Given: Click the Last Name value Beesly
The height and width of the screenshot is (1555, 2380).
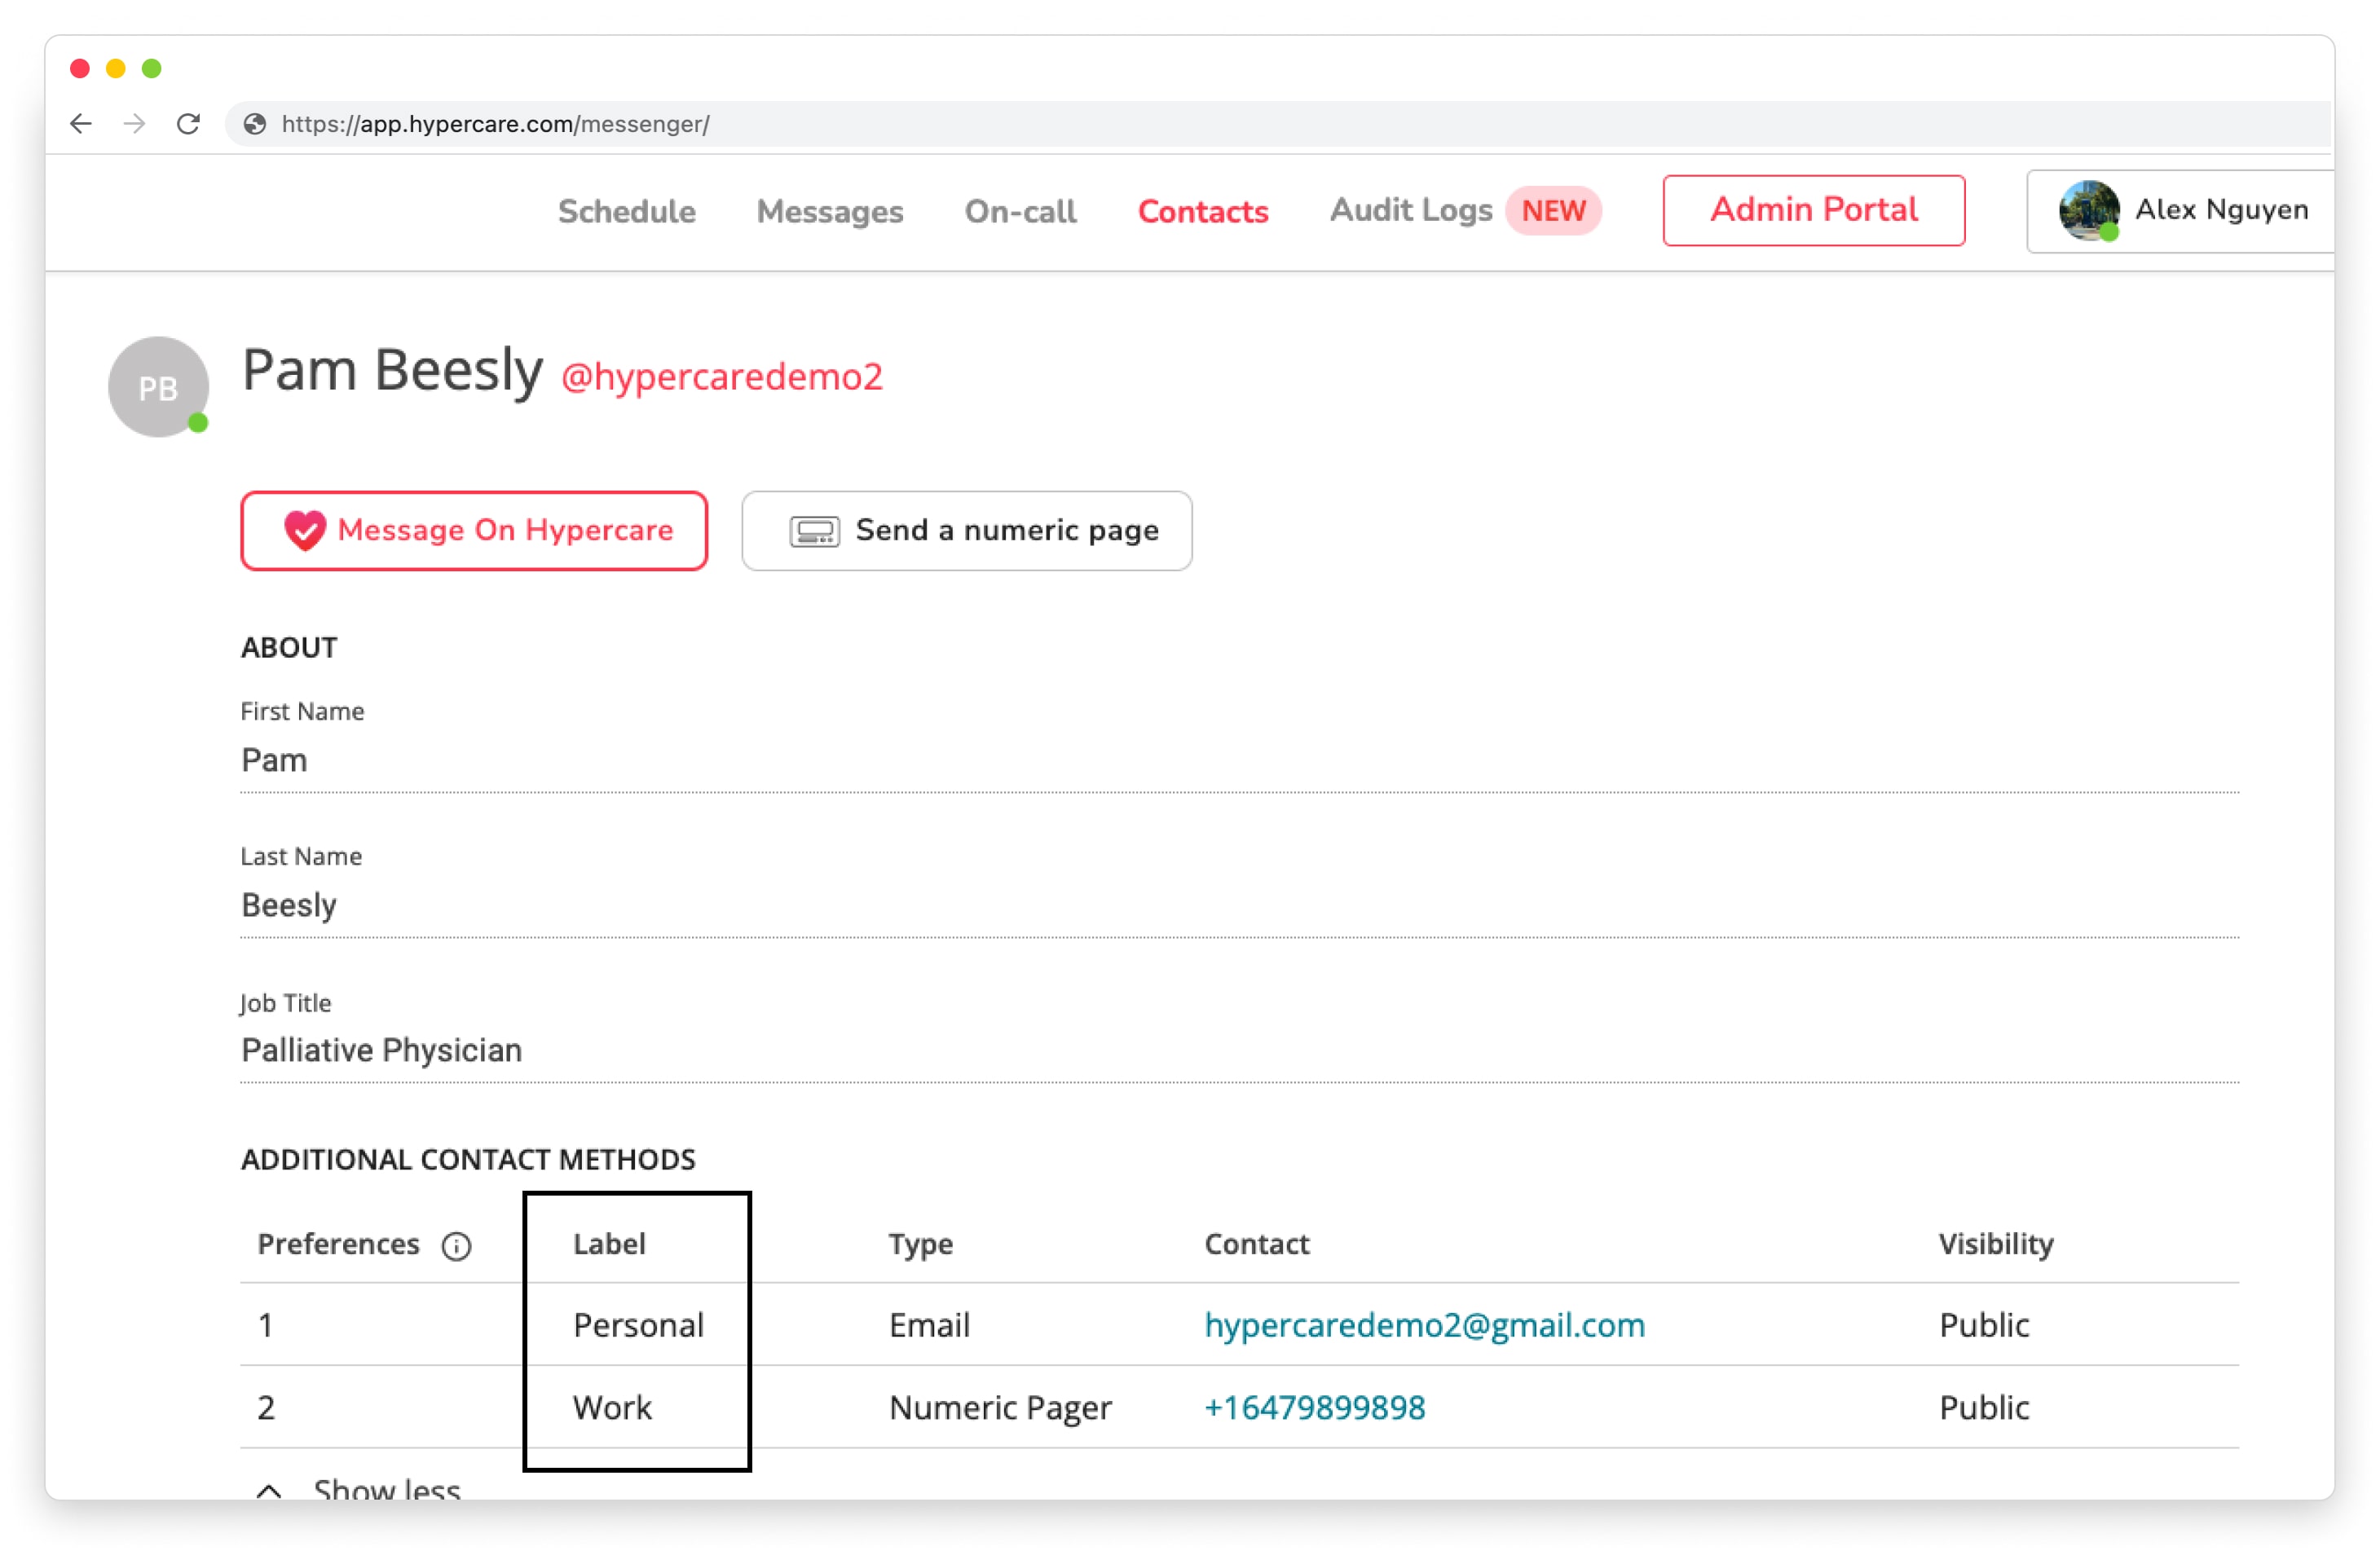Looking at the screenshot, I should [289, 905].
